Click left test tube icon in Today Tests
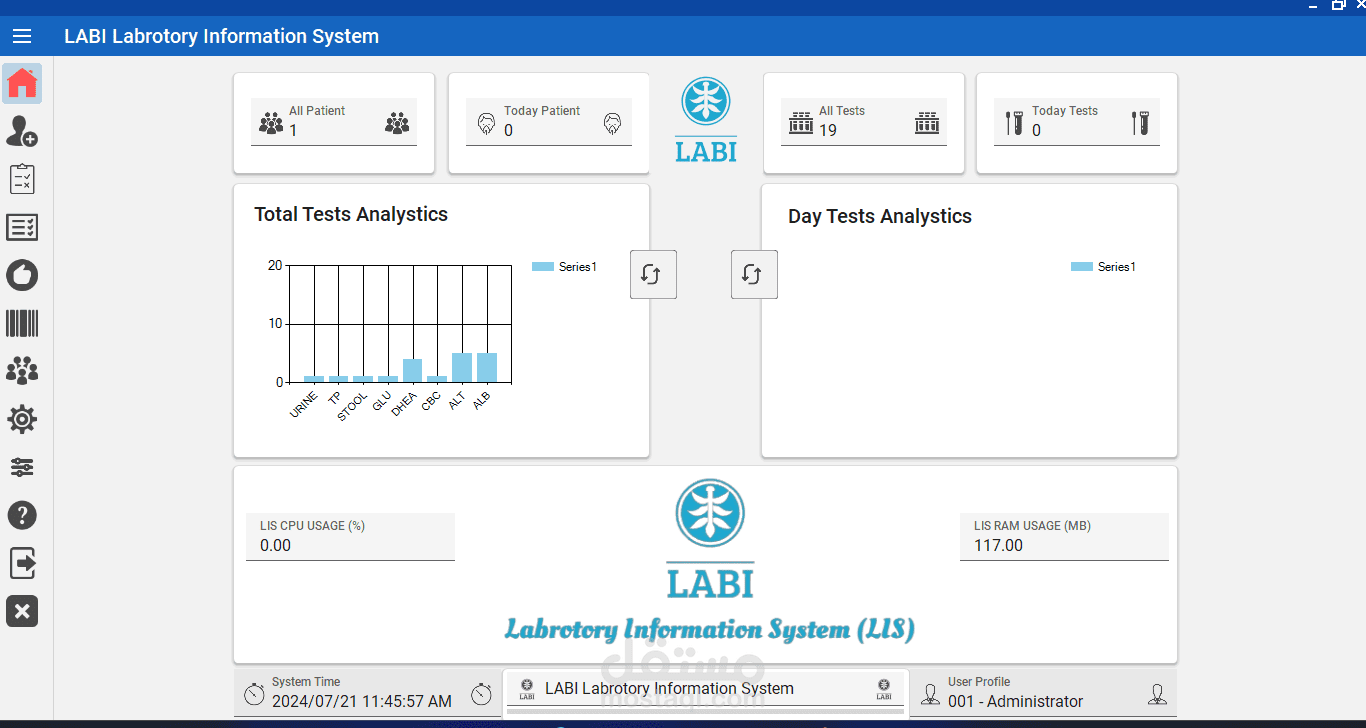 click(1014, 123)
